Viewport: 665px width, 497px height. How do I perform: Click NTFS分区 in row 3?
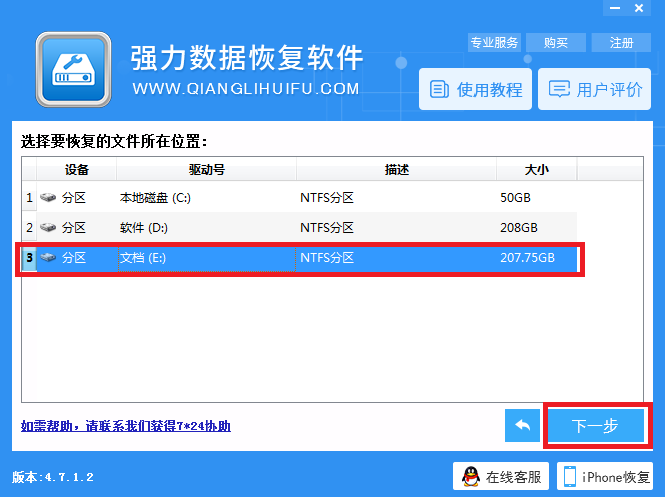(327, 257)
